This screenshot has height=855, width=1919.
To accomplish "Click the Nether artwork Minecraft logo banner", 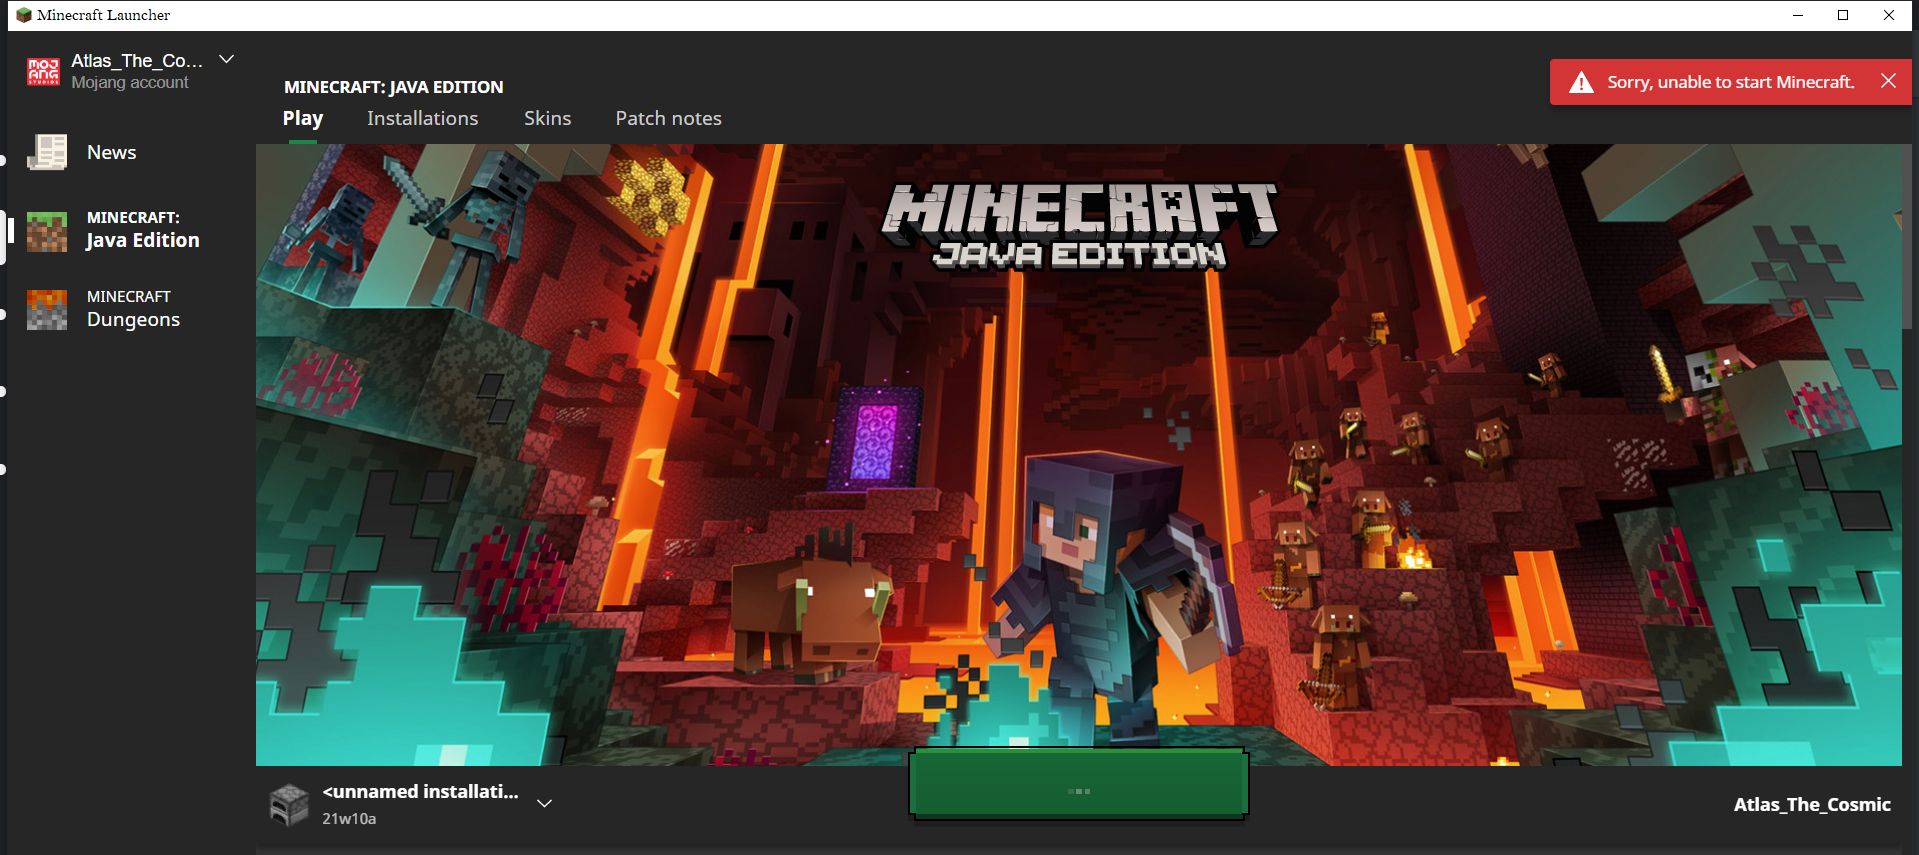I will click(x=1078, y=225).
